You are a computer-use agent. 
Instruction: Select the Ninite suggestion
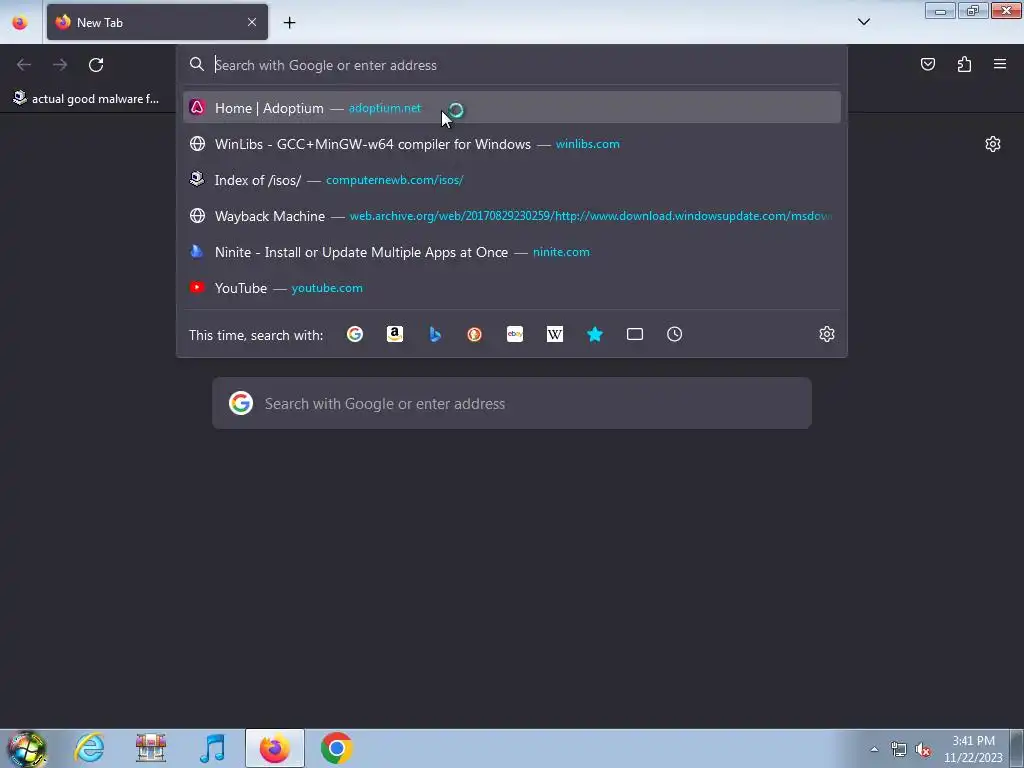[511, 251]
